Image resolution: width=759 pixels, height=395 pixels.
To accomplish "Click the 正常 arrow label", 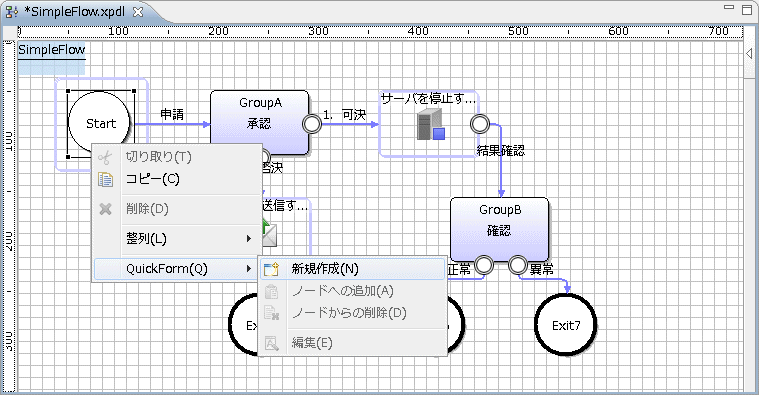I will click(x=459, y=270).
